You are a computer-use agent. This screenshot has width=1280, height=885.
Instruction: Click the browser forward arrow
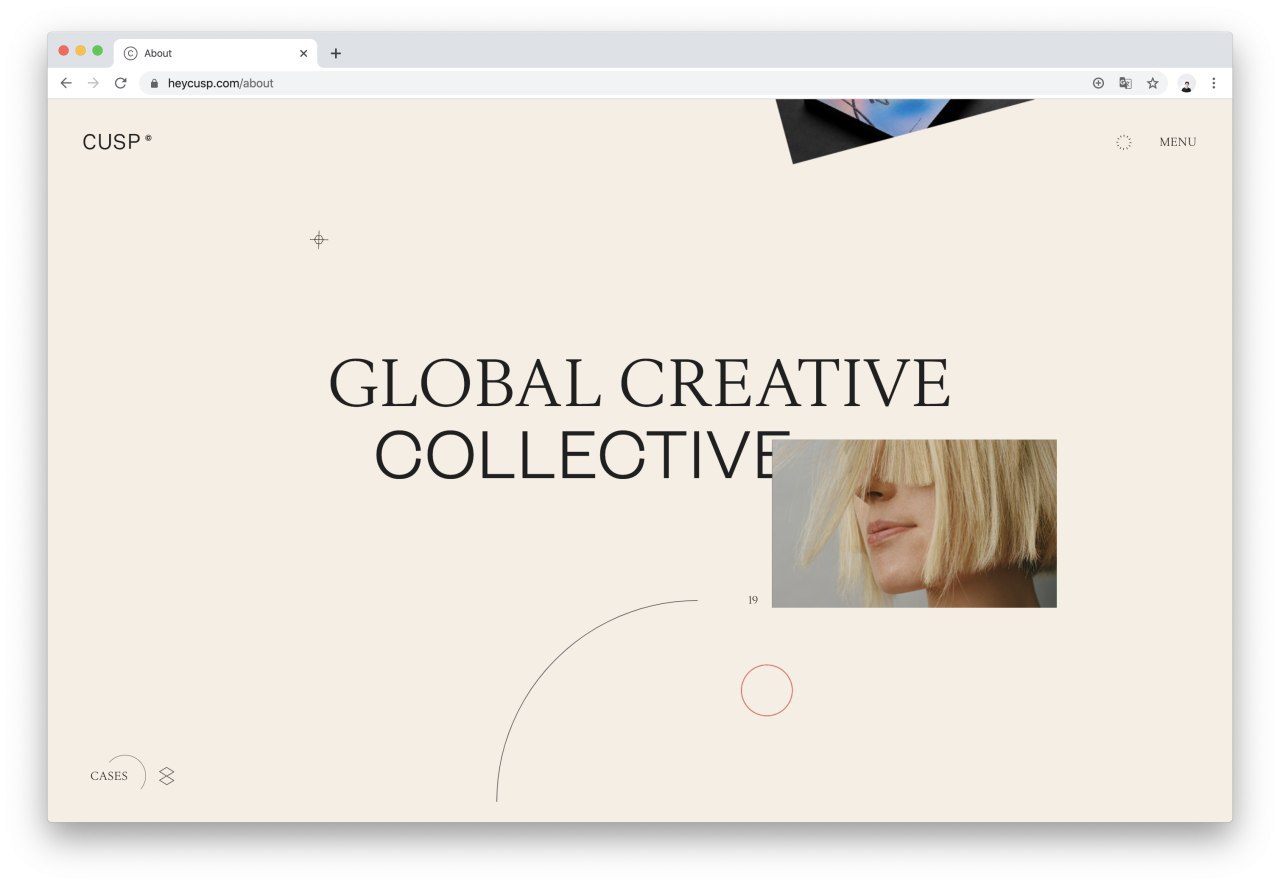(93, 83)
